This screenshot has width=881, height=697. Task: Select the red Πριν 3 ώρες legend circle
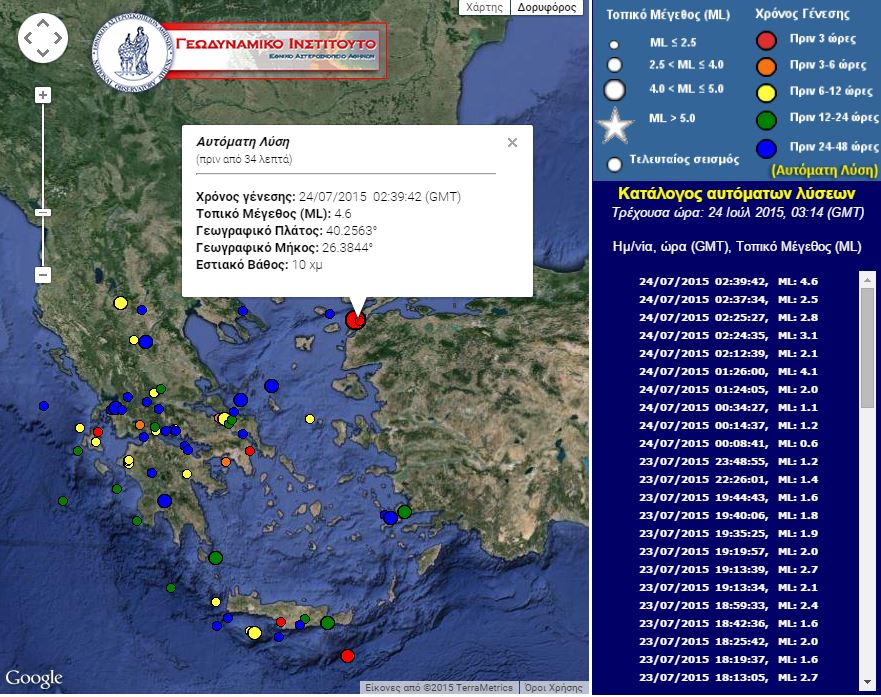(766, 41)
